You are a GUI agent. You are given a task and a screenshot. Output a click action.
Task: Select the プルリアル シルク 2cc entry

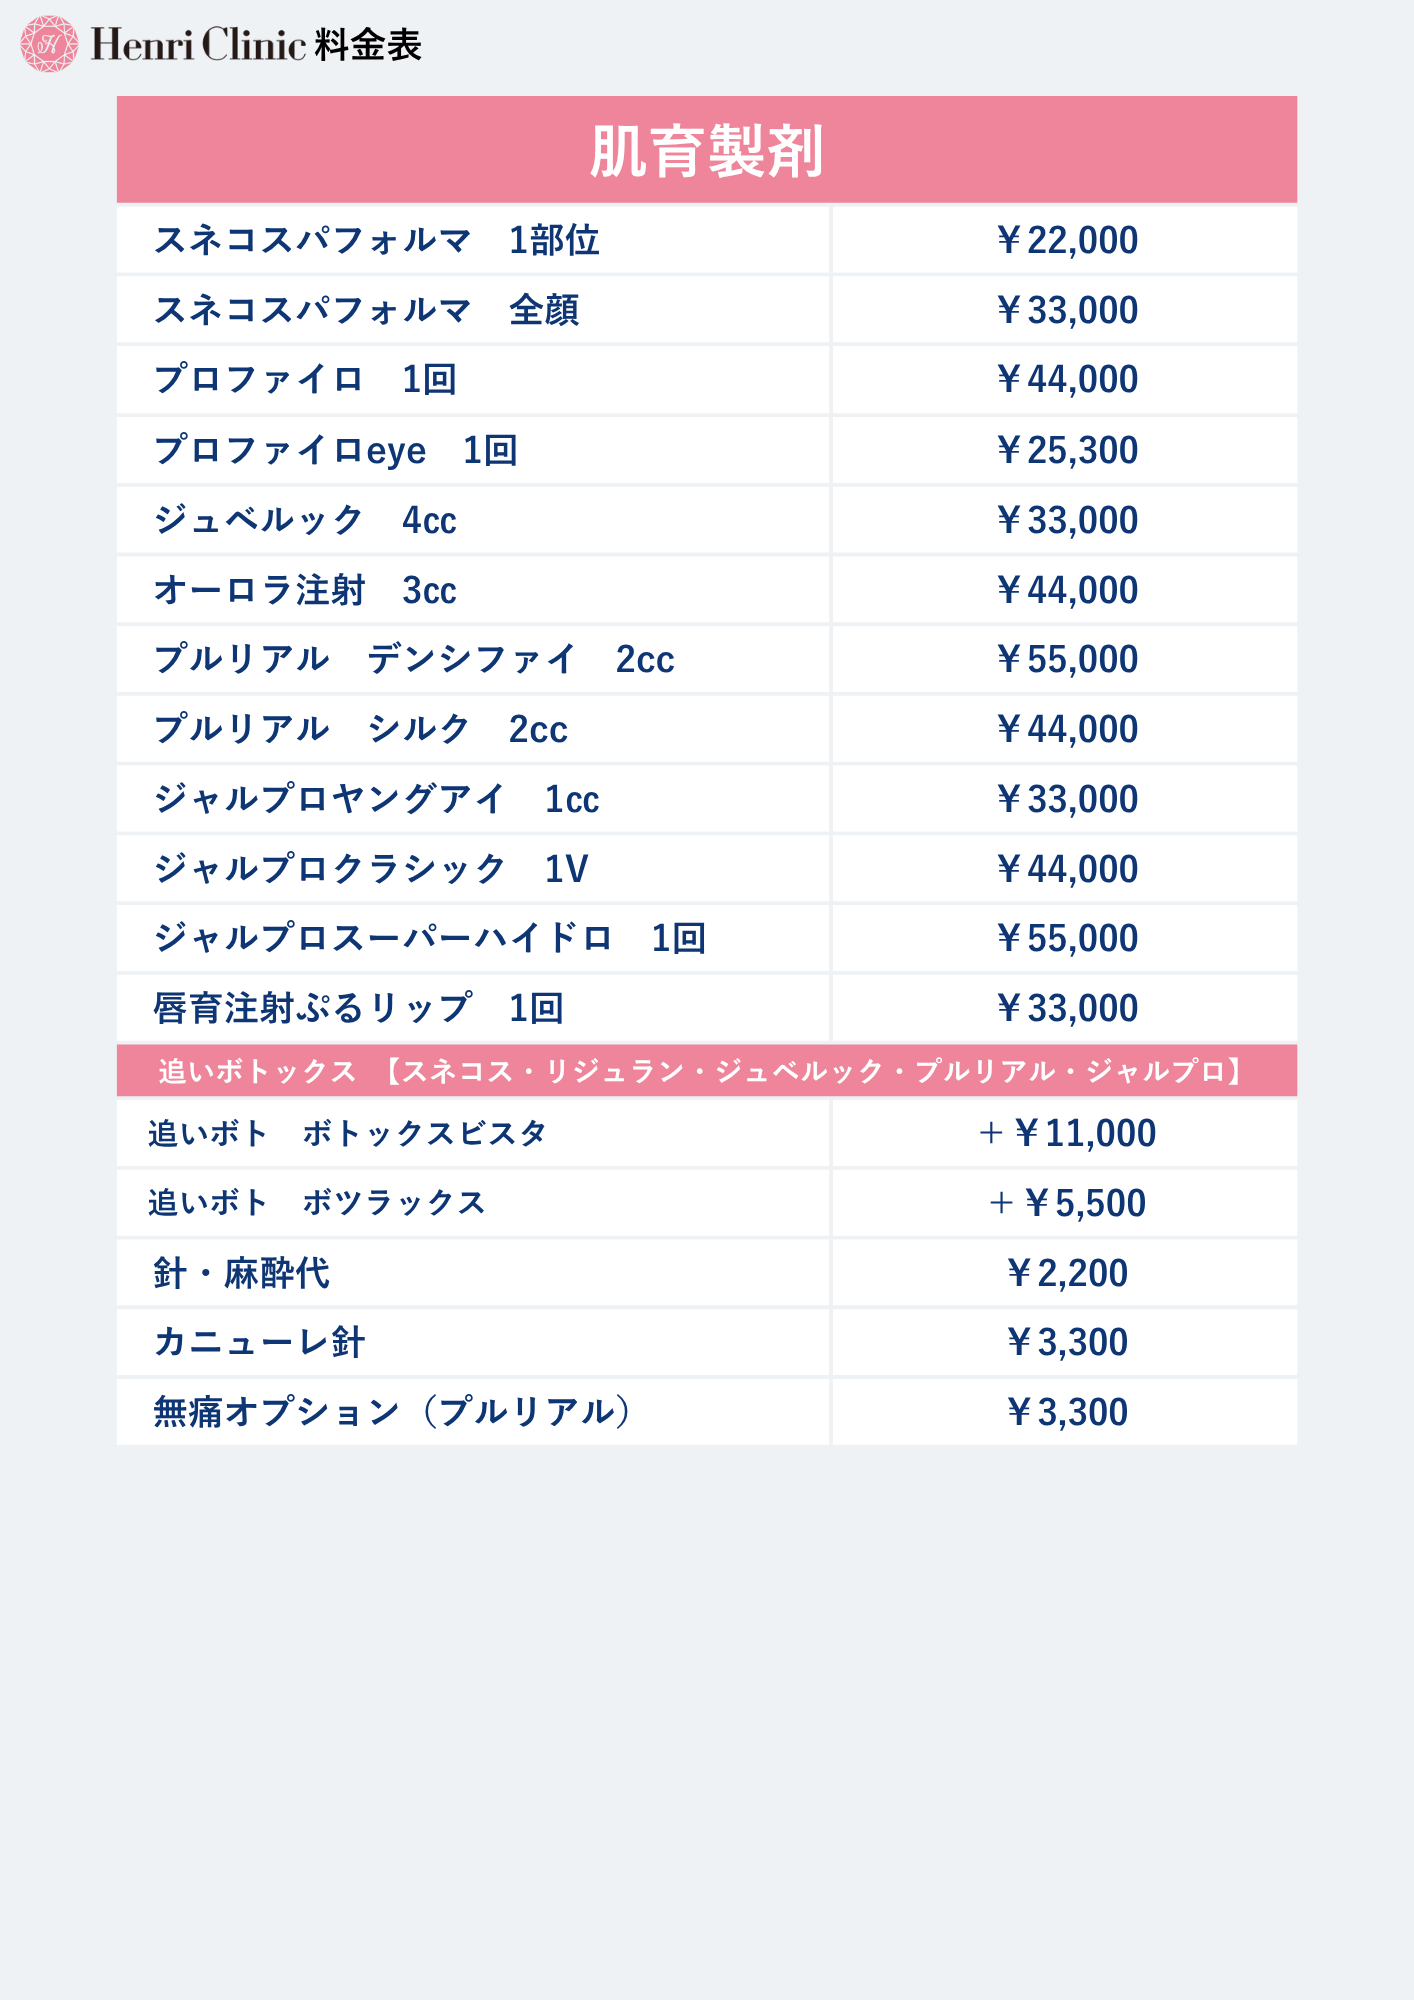click(x=360, y=729)
